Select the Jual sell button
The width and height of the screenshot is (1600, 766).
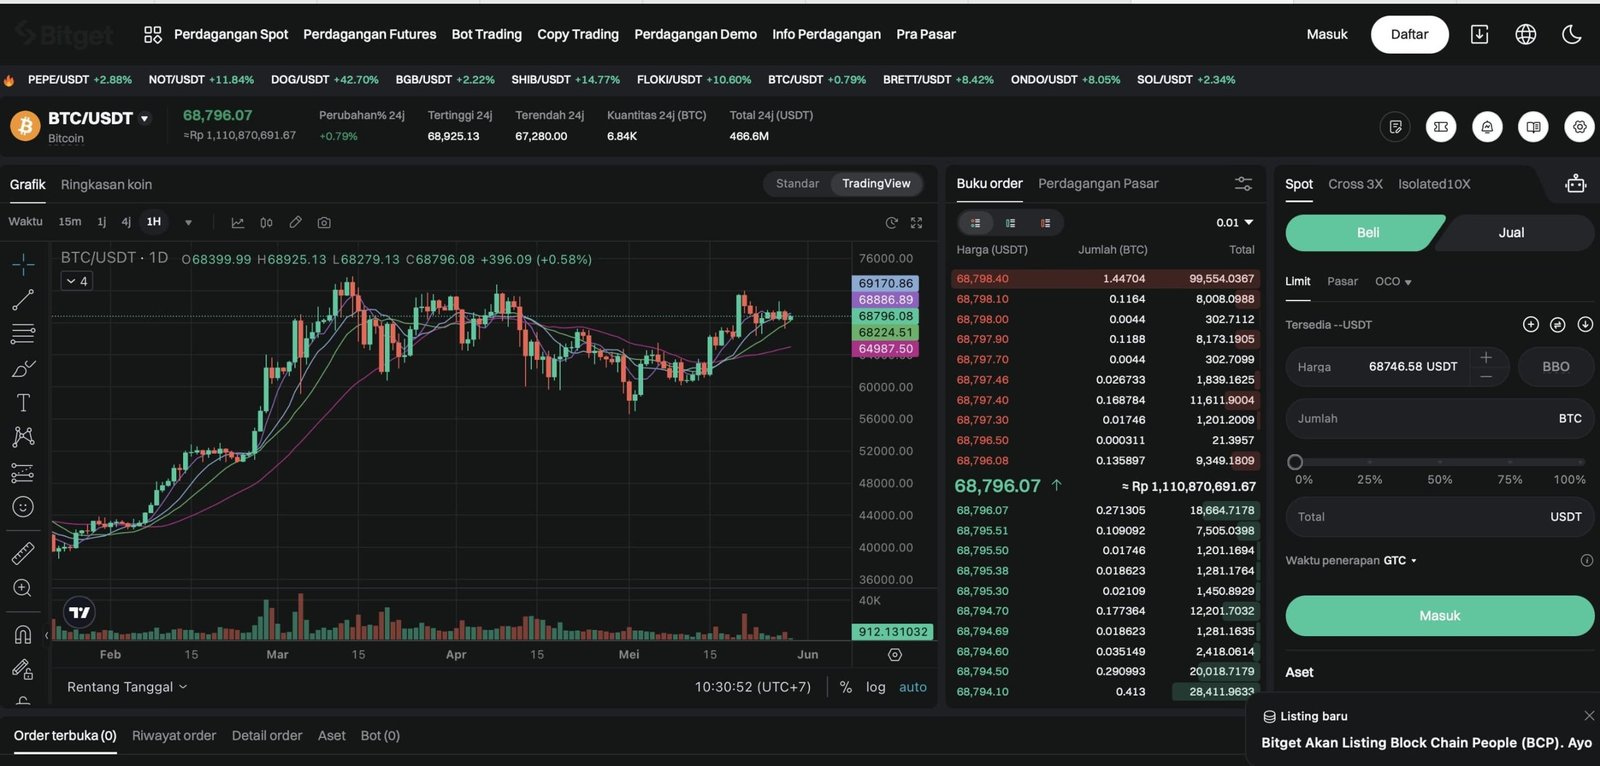point(1511,233)
